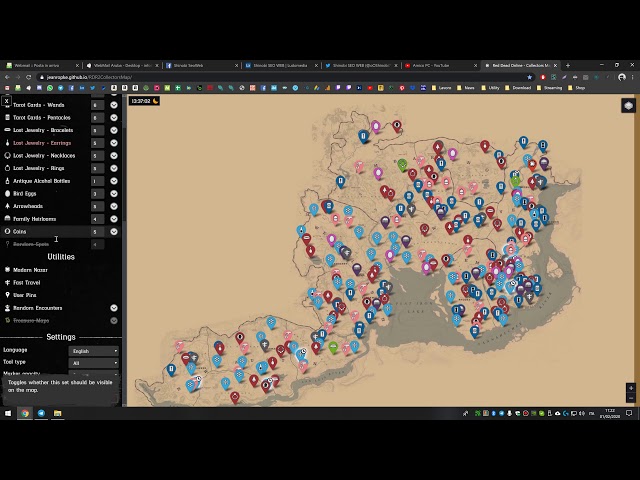Toggle Coins category visibility on the map
Viewport: 640px width, 480px height.
point(20,231)
